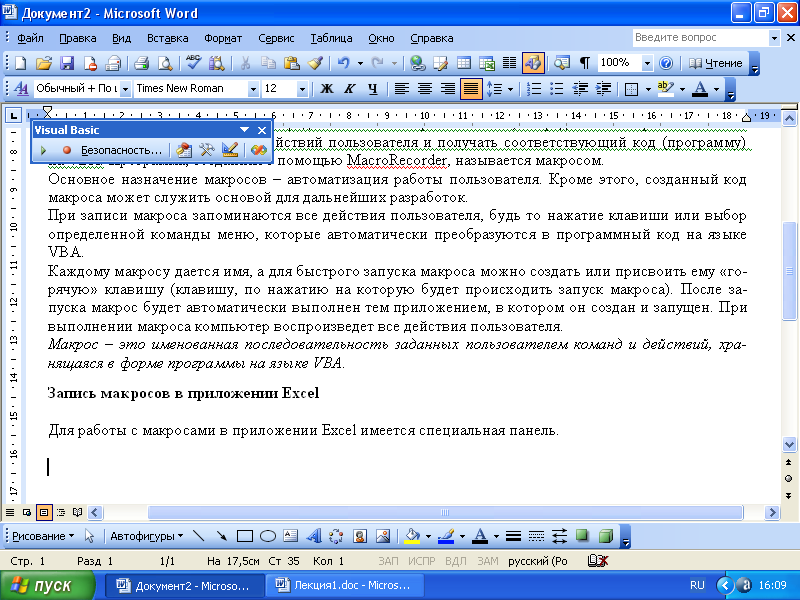Start recording a macro
The height and width of the screenshot is (600, 800).
pyautogui.click(x=66, y=150)
